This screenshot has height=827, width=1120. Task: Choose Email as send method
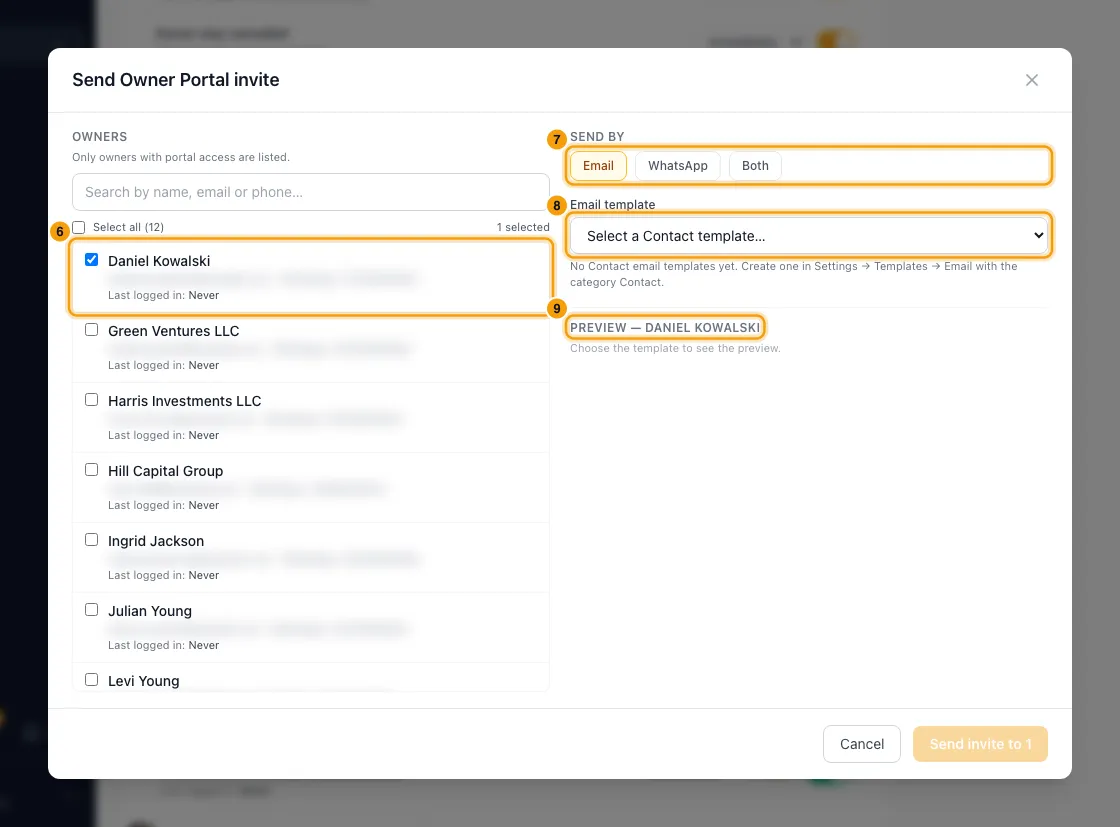(x=598, y=166)
